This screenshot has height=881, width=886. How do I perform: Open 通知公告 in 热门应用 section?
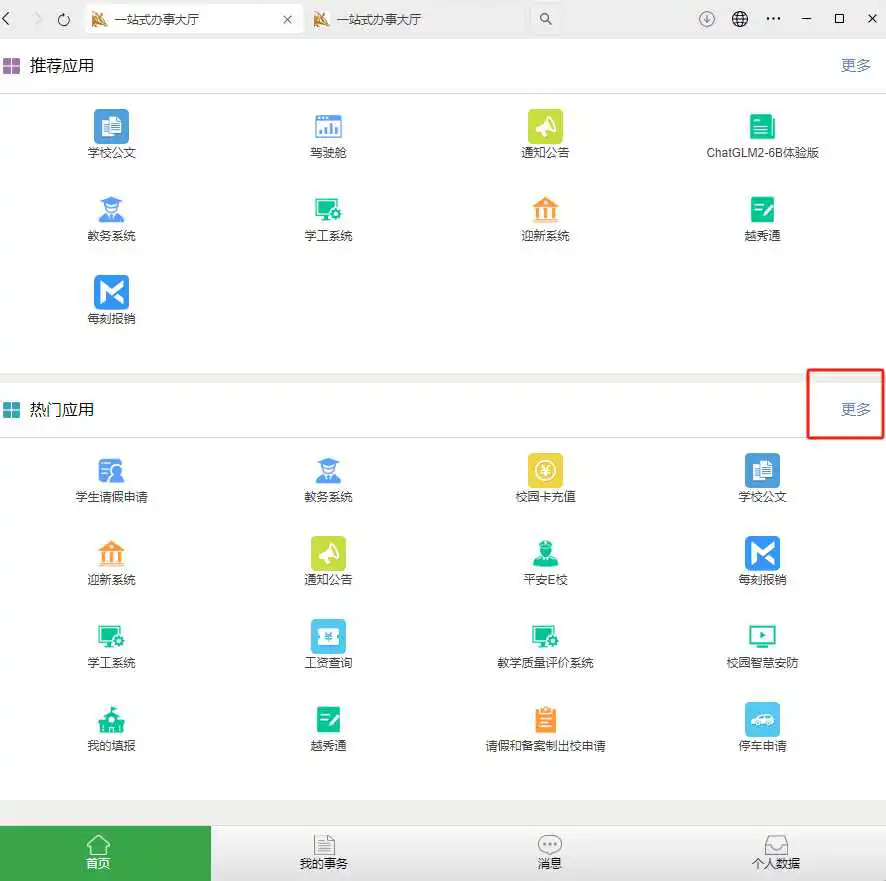[328, 561]
